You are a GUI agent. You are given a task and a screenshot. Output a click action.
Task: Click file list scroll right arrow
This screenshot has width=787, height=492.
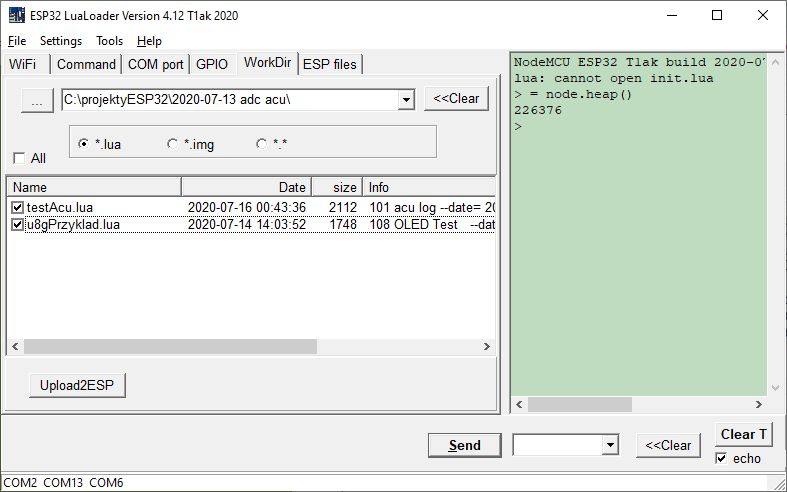coord(486,346)
